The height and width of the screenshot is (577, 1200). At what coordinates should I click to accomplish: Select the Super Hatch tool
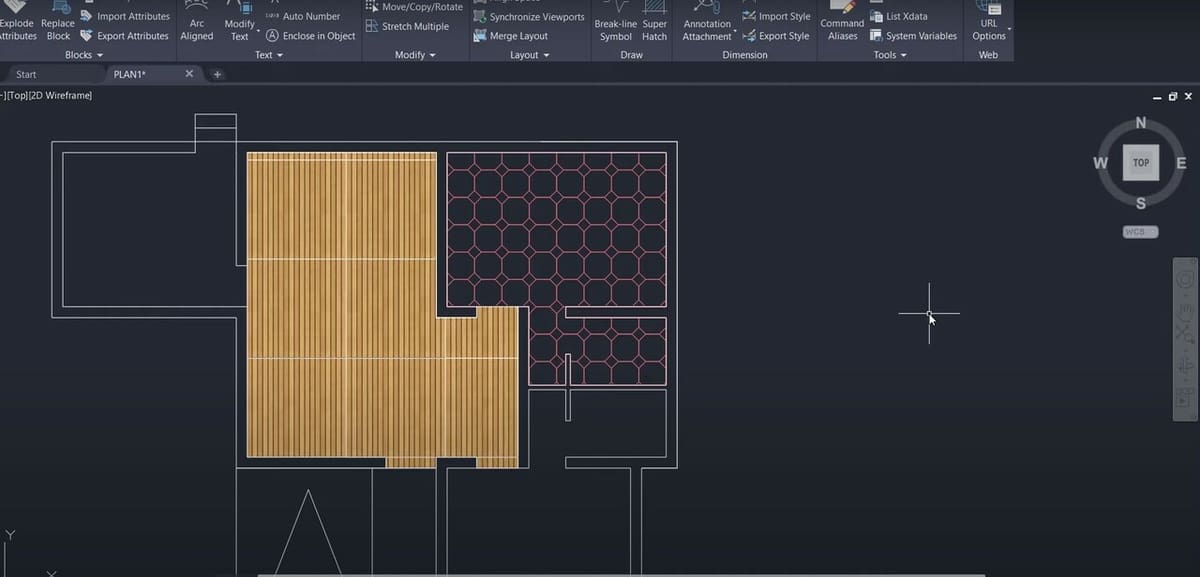point(654,22)
